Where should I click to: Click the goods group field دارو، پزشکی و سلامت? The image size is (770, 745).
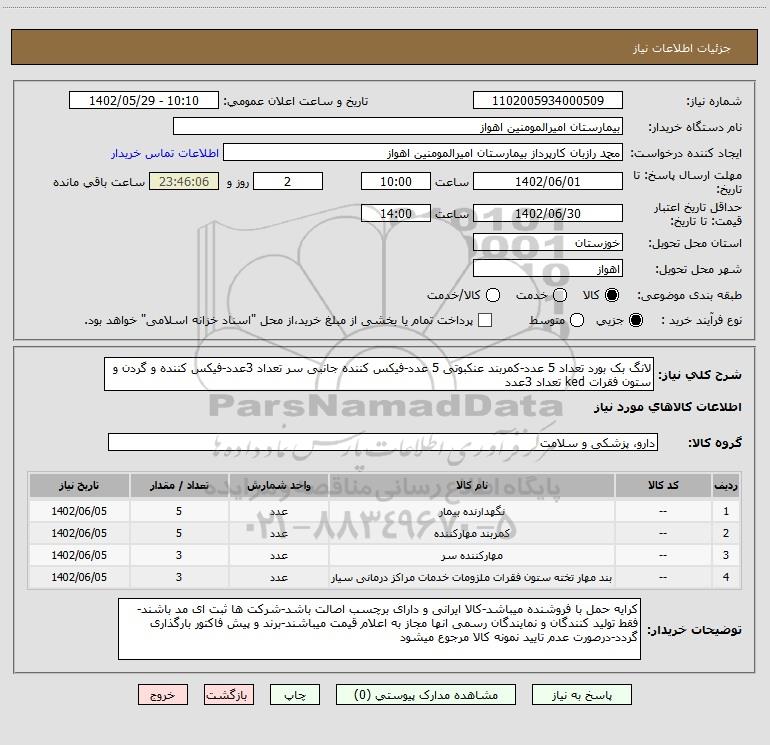click(383, 442)
